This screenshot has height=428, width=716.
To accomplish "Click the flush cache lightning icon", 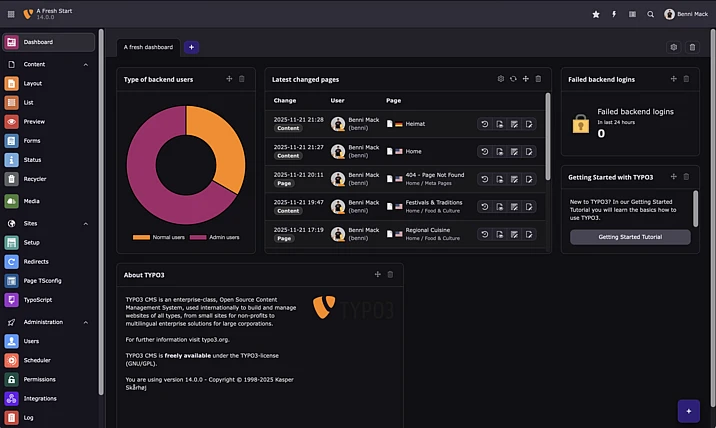I will tap(614, 14).
